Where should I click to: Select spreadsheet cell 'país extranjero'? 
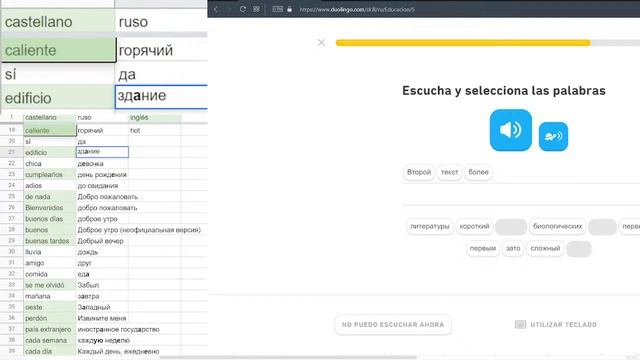coord(50,329)
